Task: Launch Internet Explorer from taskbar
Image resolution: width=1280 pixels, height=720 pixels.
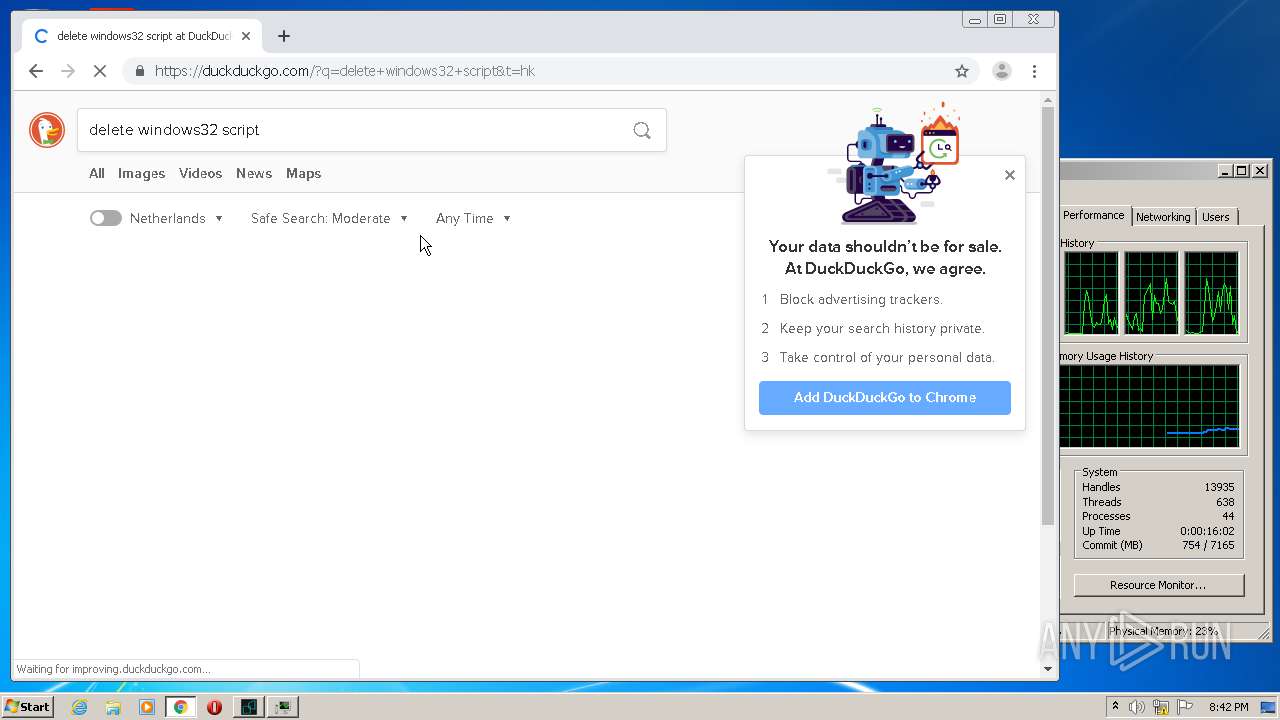Action: (79, 707)
